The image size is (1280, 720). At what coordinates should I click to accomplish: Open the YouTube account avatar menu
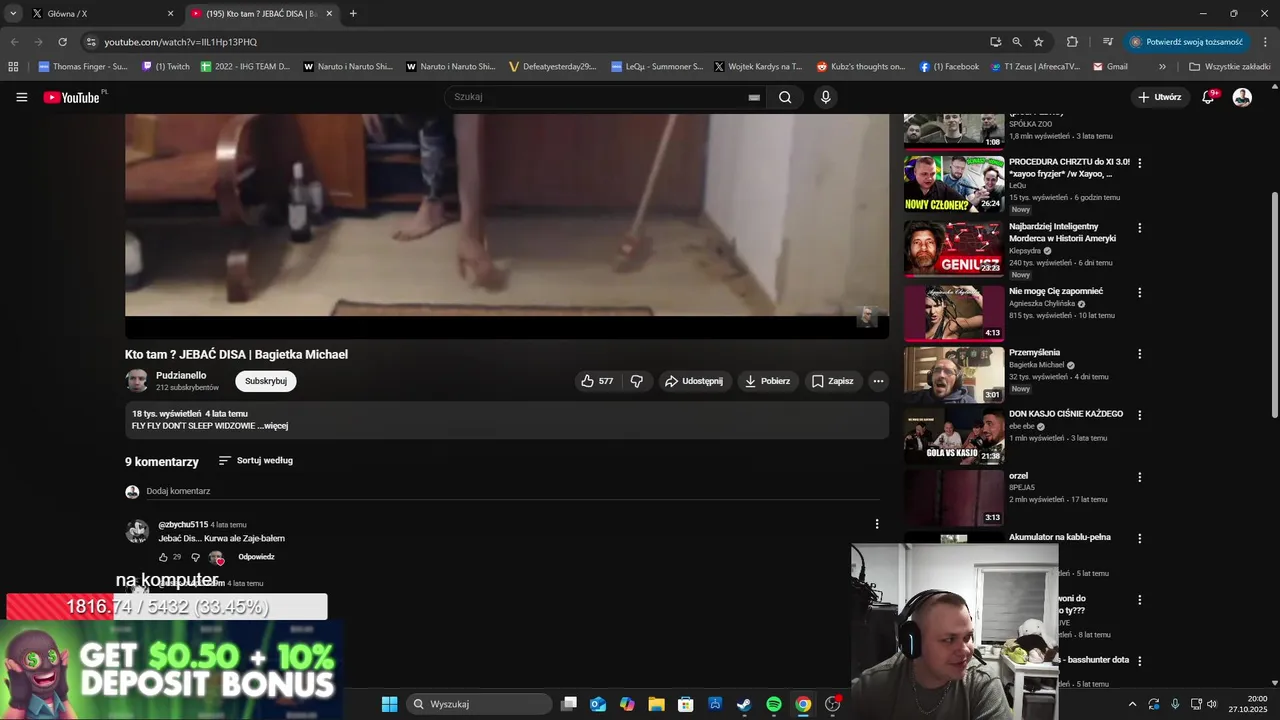click(x=1242, y=97)
